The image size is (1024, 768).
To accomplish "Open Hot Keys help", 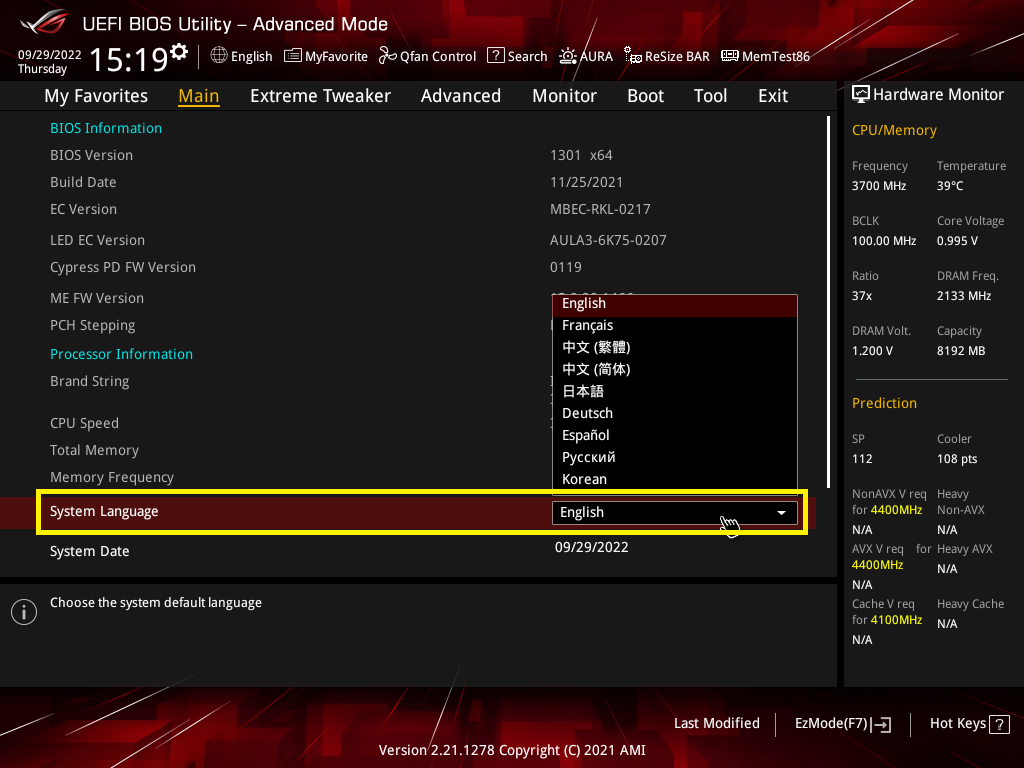I will coord(970,724).
